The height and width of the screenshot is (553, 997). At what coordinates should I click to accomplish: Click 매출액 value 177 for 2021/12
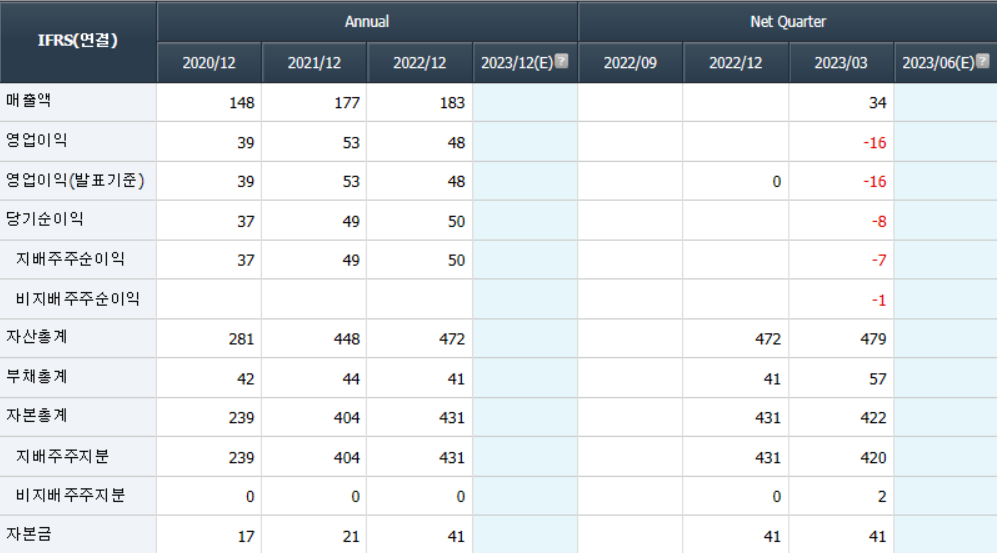click(347, 103)
